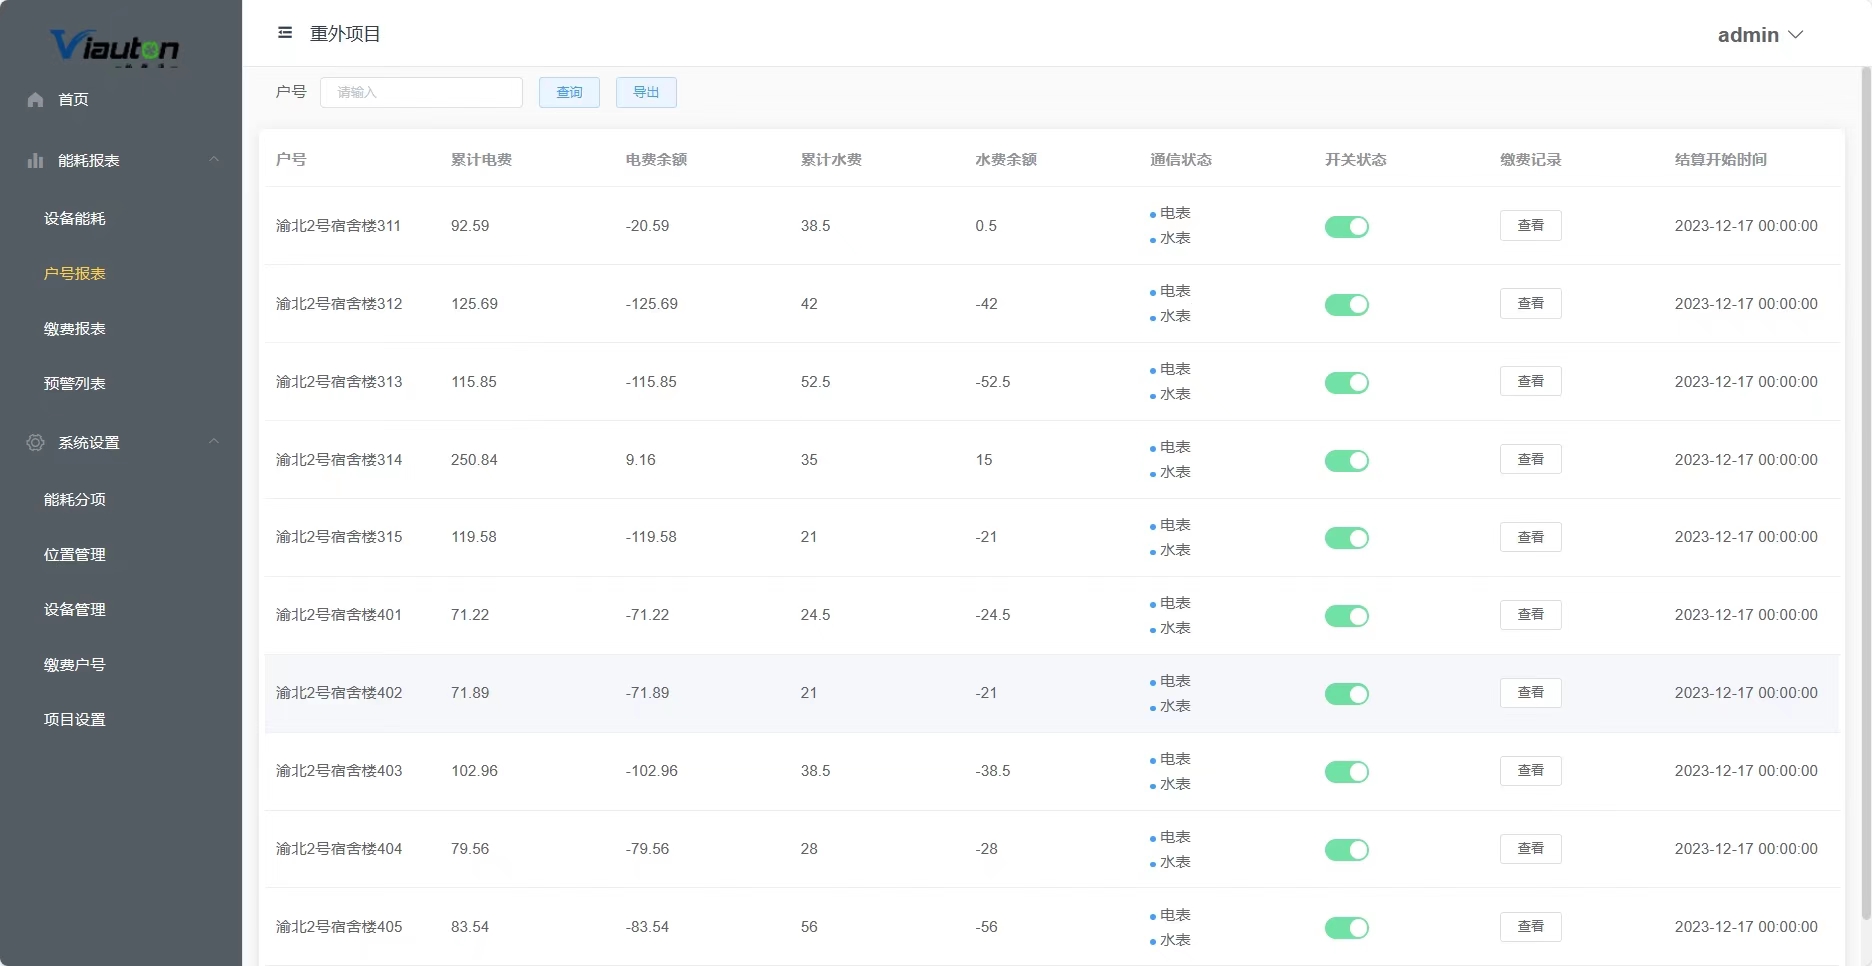
Task: Open 设备能耗 menu item
Action: [x=75, y=218]
